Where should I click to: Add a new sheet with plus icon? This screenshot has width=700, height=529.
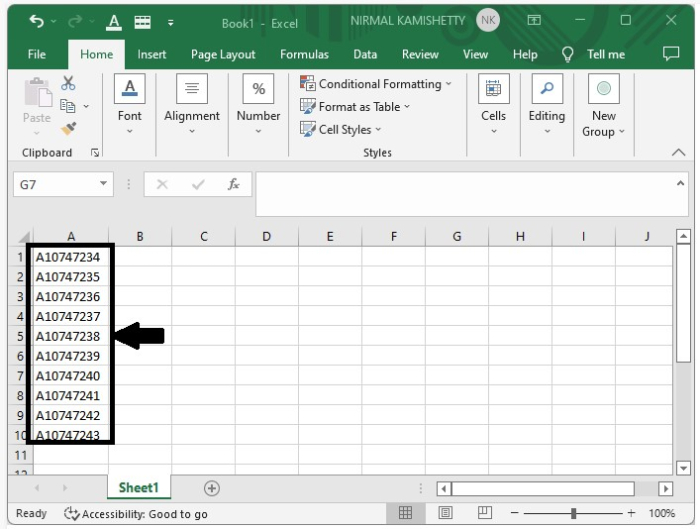[212, 488]
